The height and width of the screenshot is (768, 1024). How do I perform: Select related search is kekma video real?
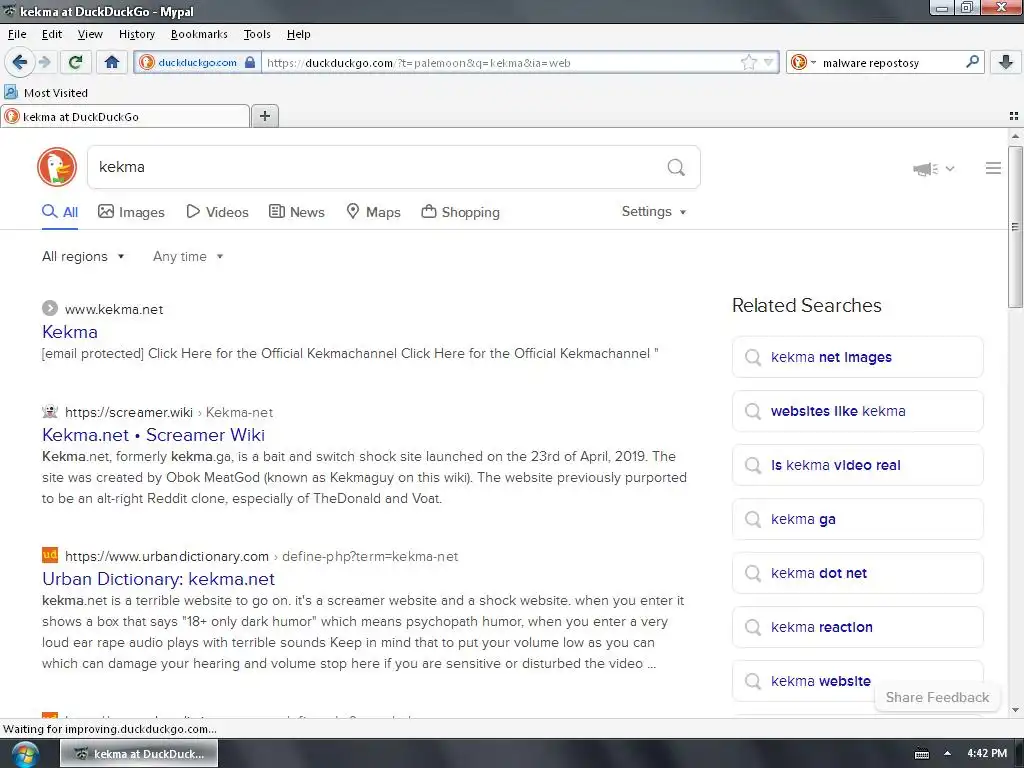click(x=857, y=465)
